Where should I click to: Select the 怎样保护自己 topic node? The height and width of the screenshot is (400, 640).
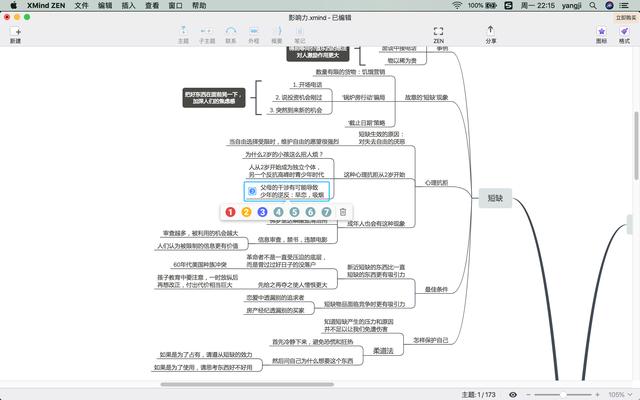430,340
